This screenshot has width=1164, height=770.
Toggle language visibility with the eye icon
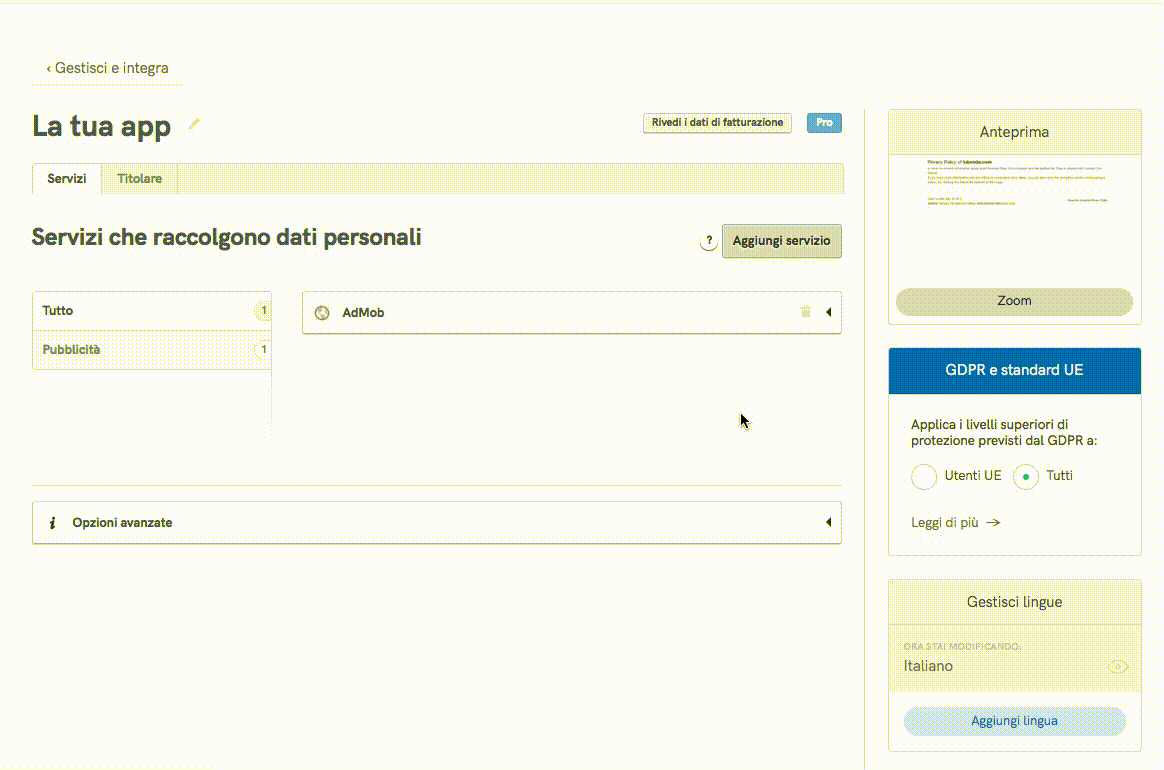[1119, 665]
